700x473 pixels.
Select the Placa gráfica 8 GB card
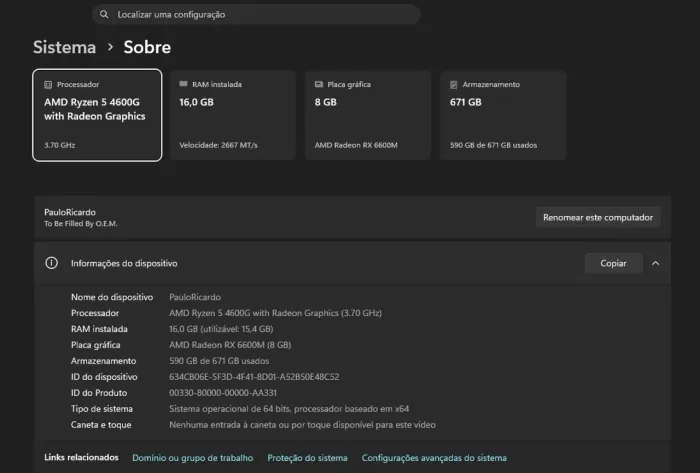[x=368, y=115]
